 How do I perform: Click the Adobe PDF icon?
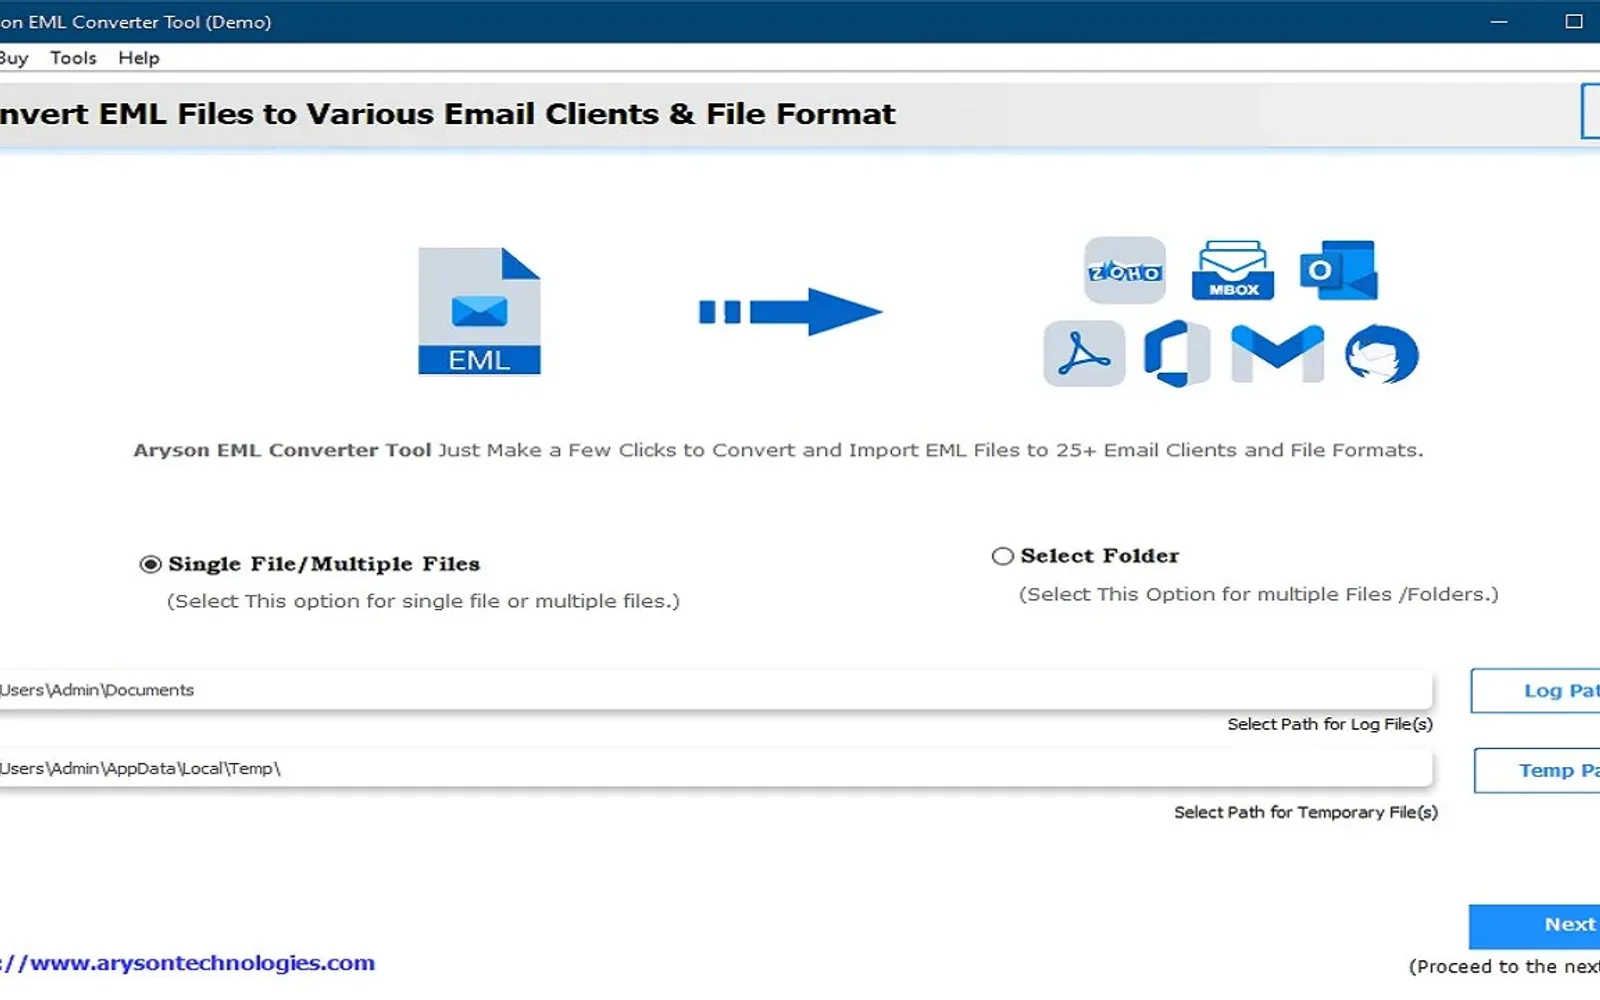tap(1084, 354)
